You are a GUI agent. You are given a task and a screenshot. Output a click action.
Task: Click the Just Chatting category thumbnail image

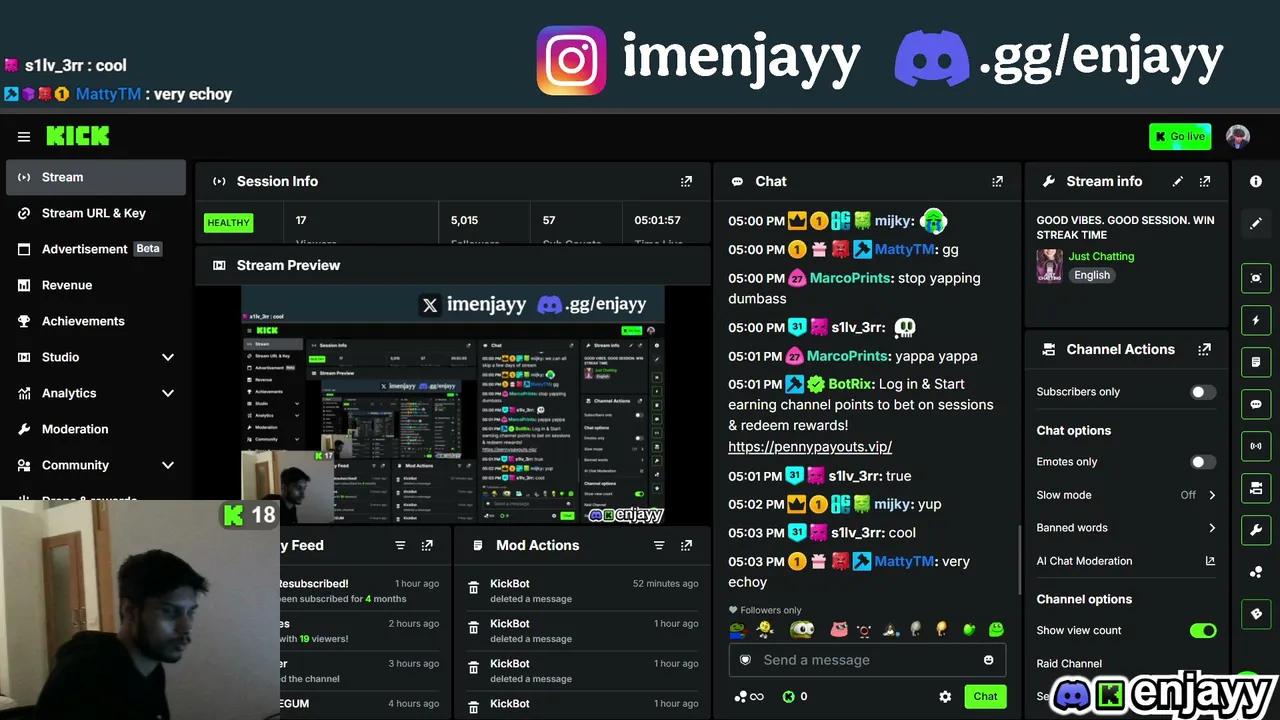coord(1050,266)
